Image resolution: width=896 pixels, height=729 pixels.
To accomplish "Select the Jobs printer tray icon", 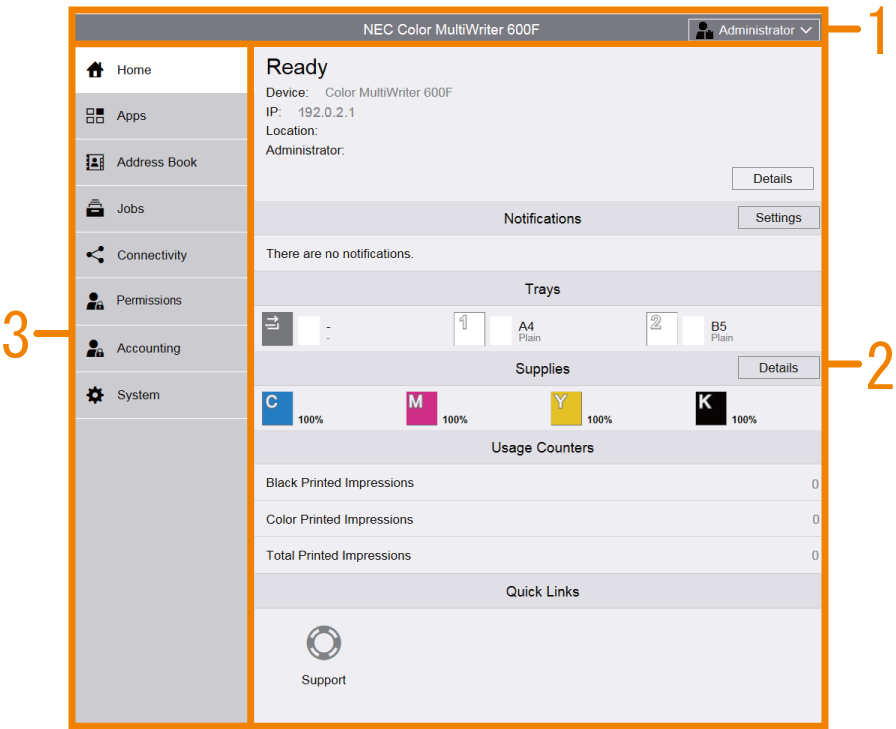I will (x=95, y=208).
